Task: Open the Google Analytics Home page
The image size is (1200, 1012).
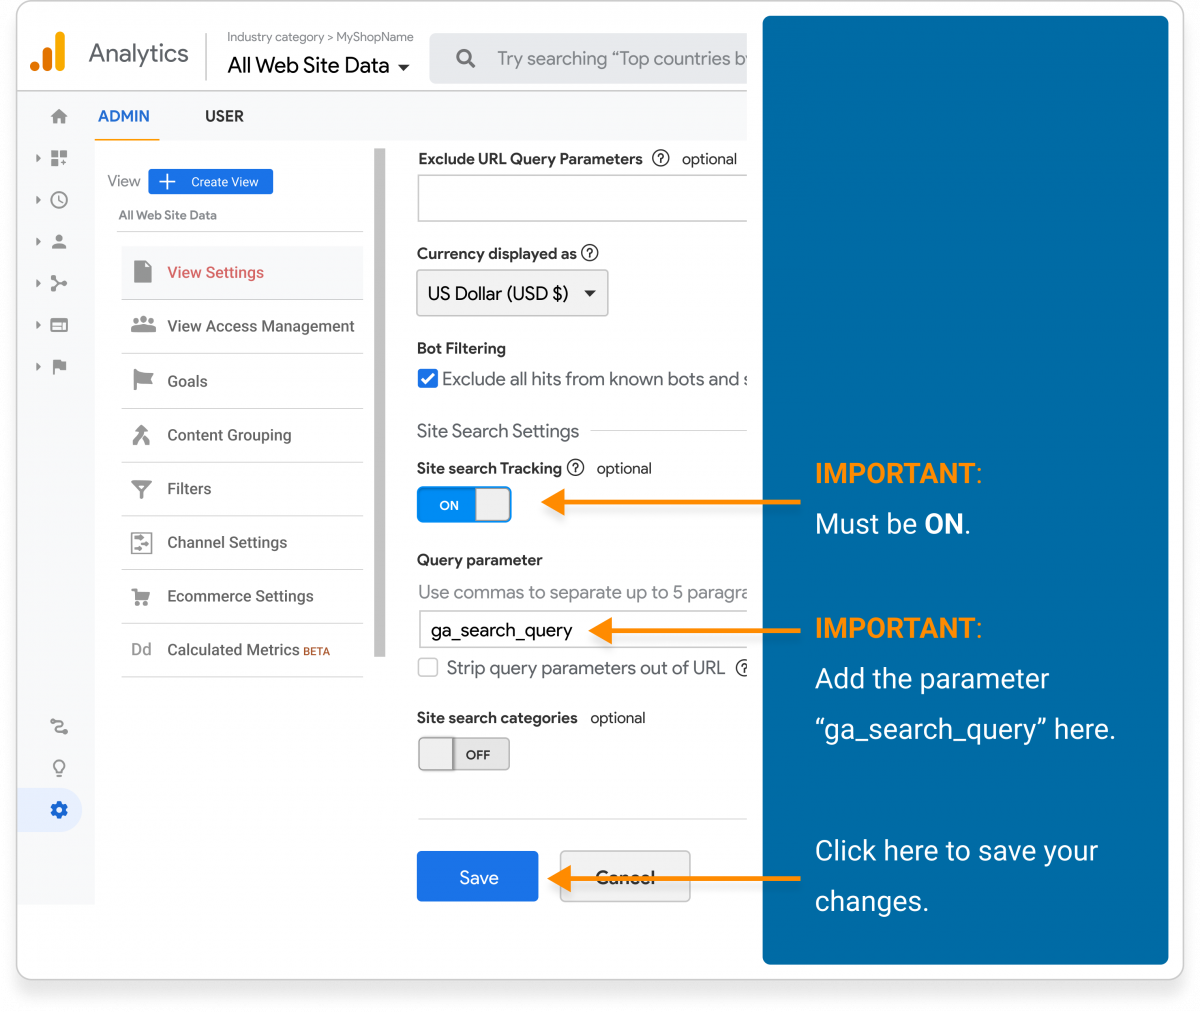Action: point(58,116)
